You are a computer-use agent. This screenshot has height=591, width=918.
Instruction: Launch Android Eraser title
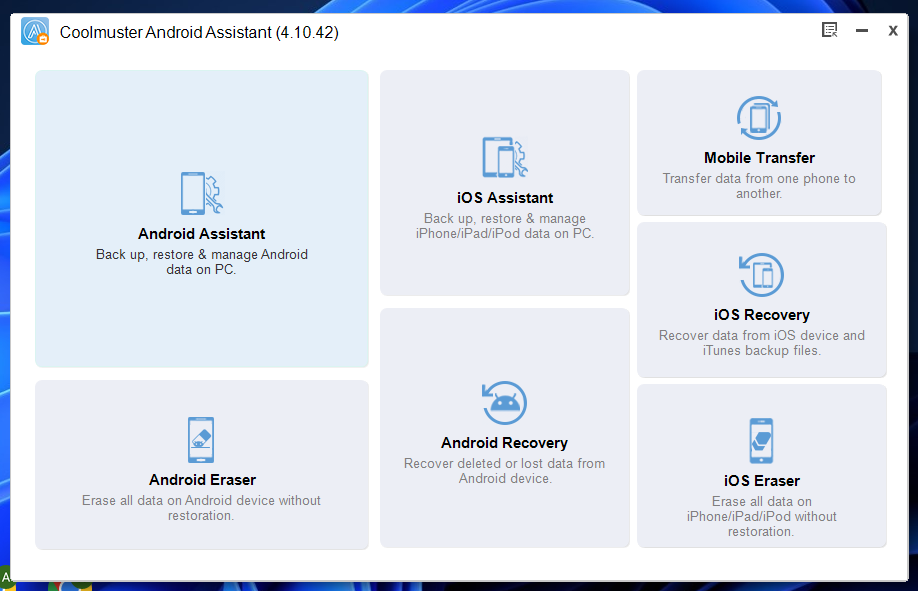point(202,480)
